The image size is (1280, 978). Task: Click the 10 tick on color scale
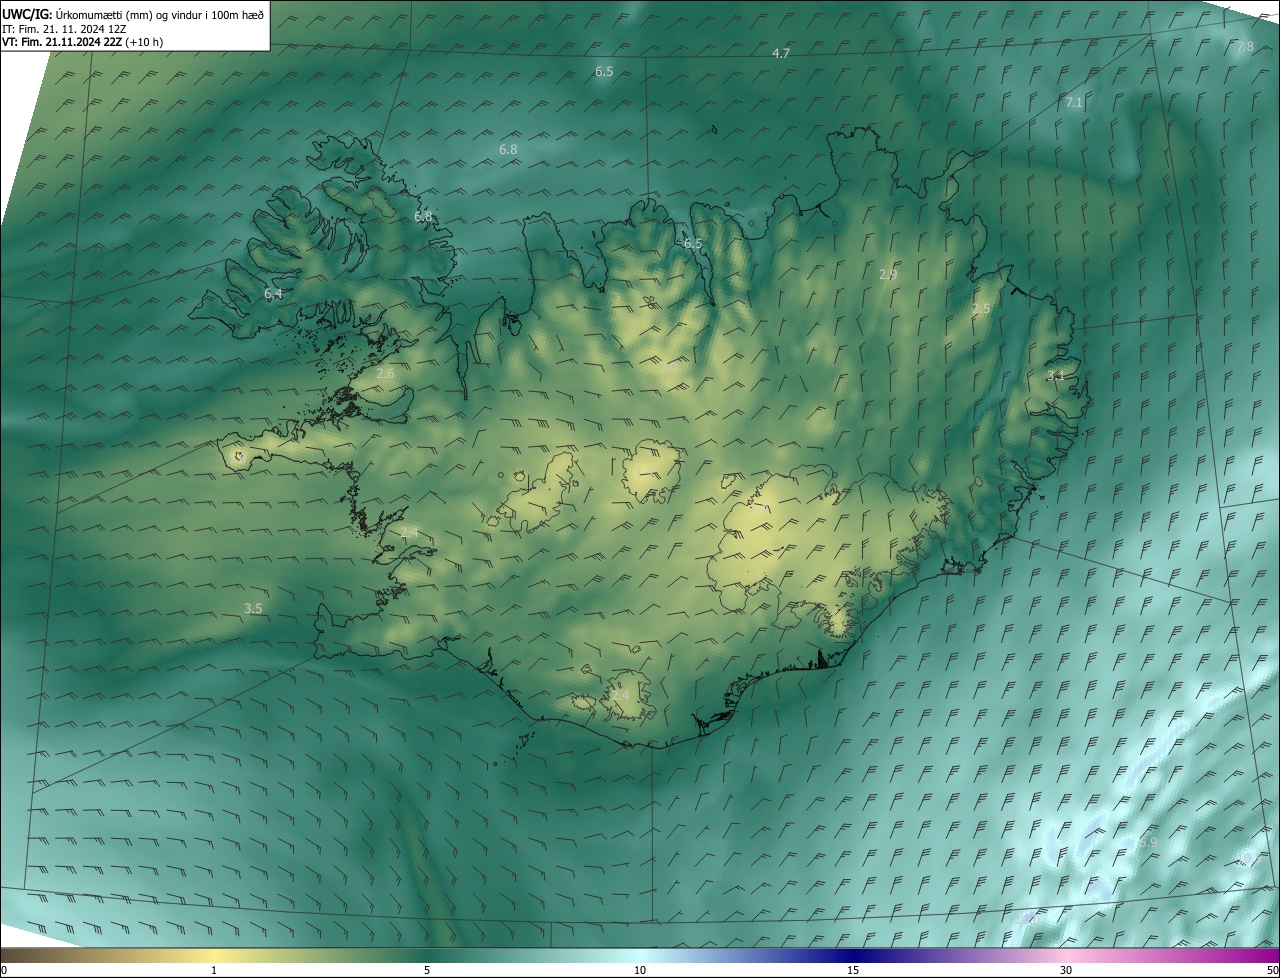click(x=640, y=970)
